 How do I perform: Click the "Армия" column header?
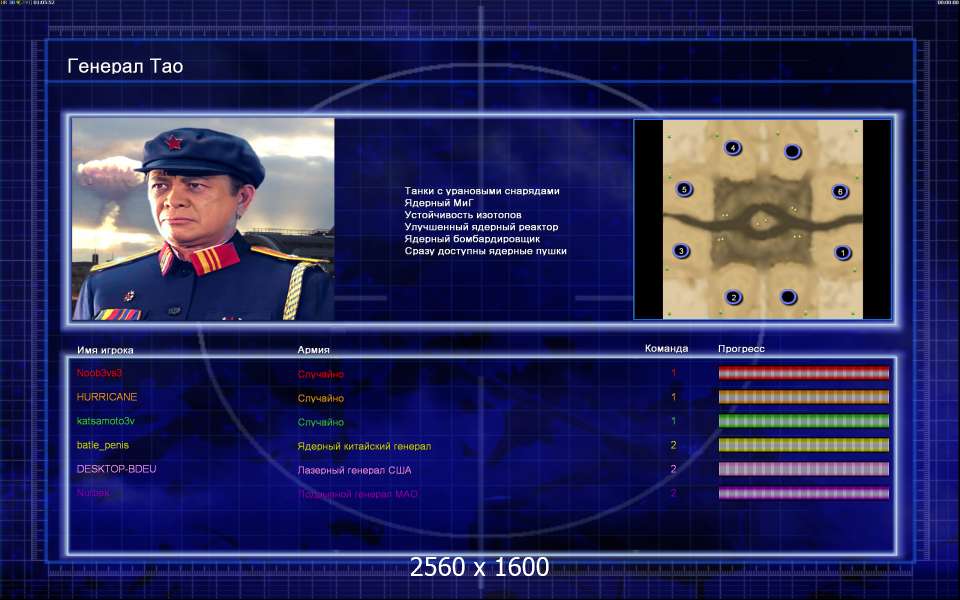coord(313,350)
